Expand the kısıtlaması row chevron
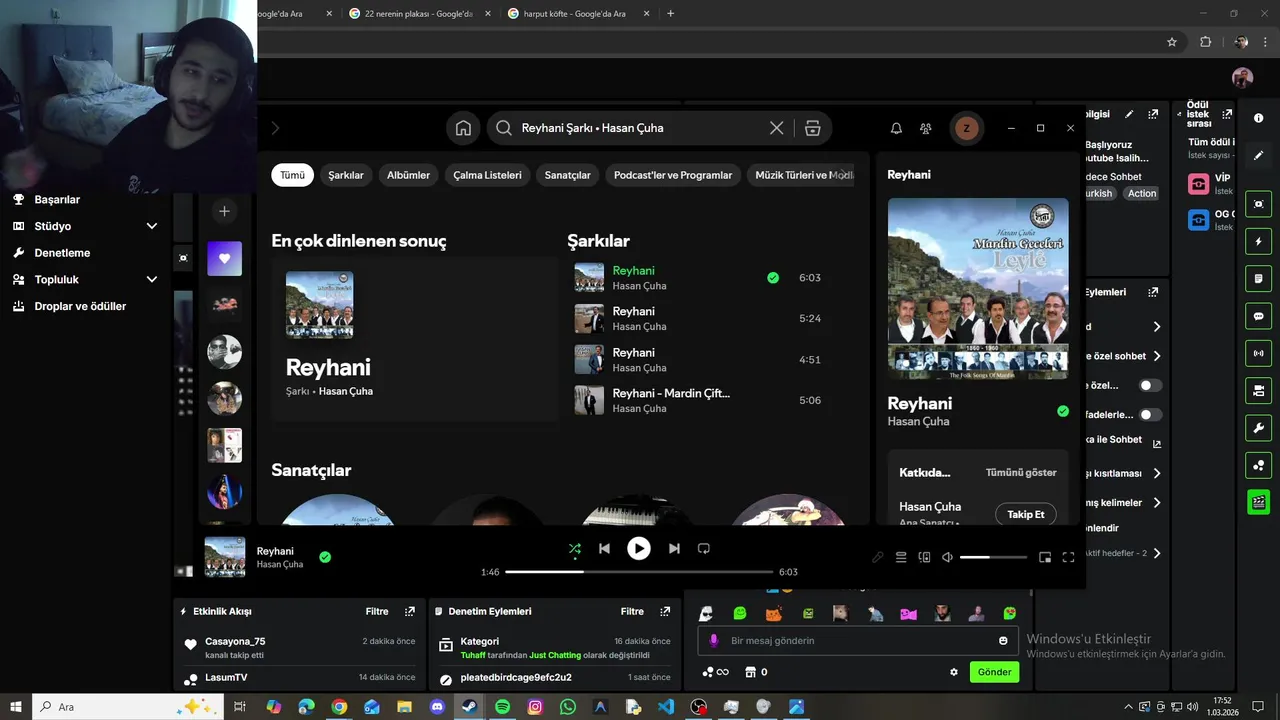The height and width of the screenshot is (720, 1280). click(x=1157, y=473)
